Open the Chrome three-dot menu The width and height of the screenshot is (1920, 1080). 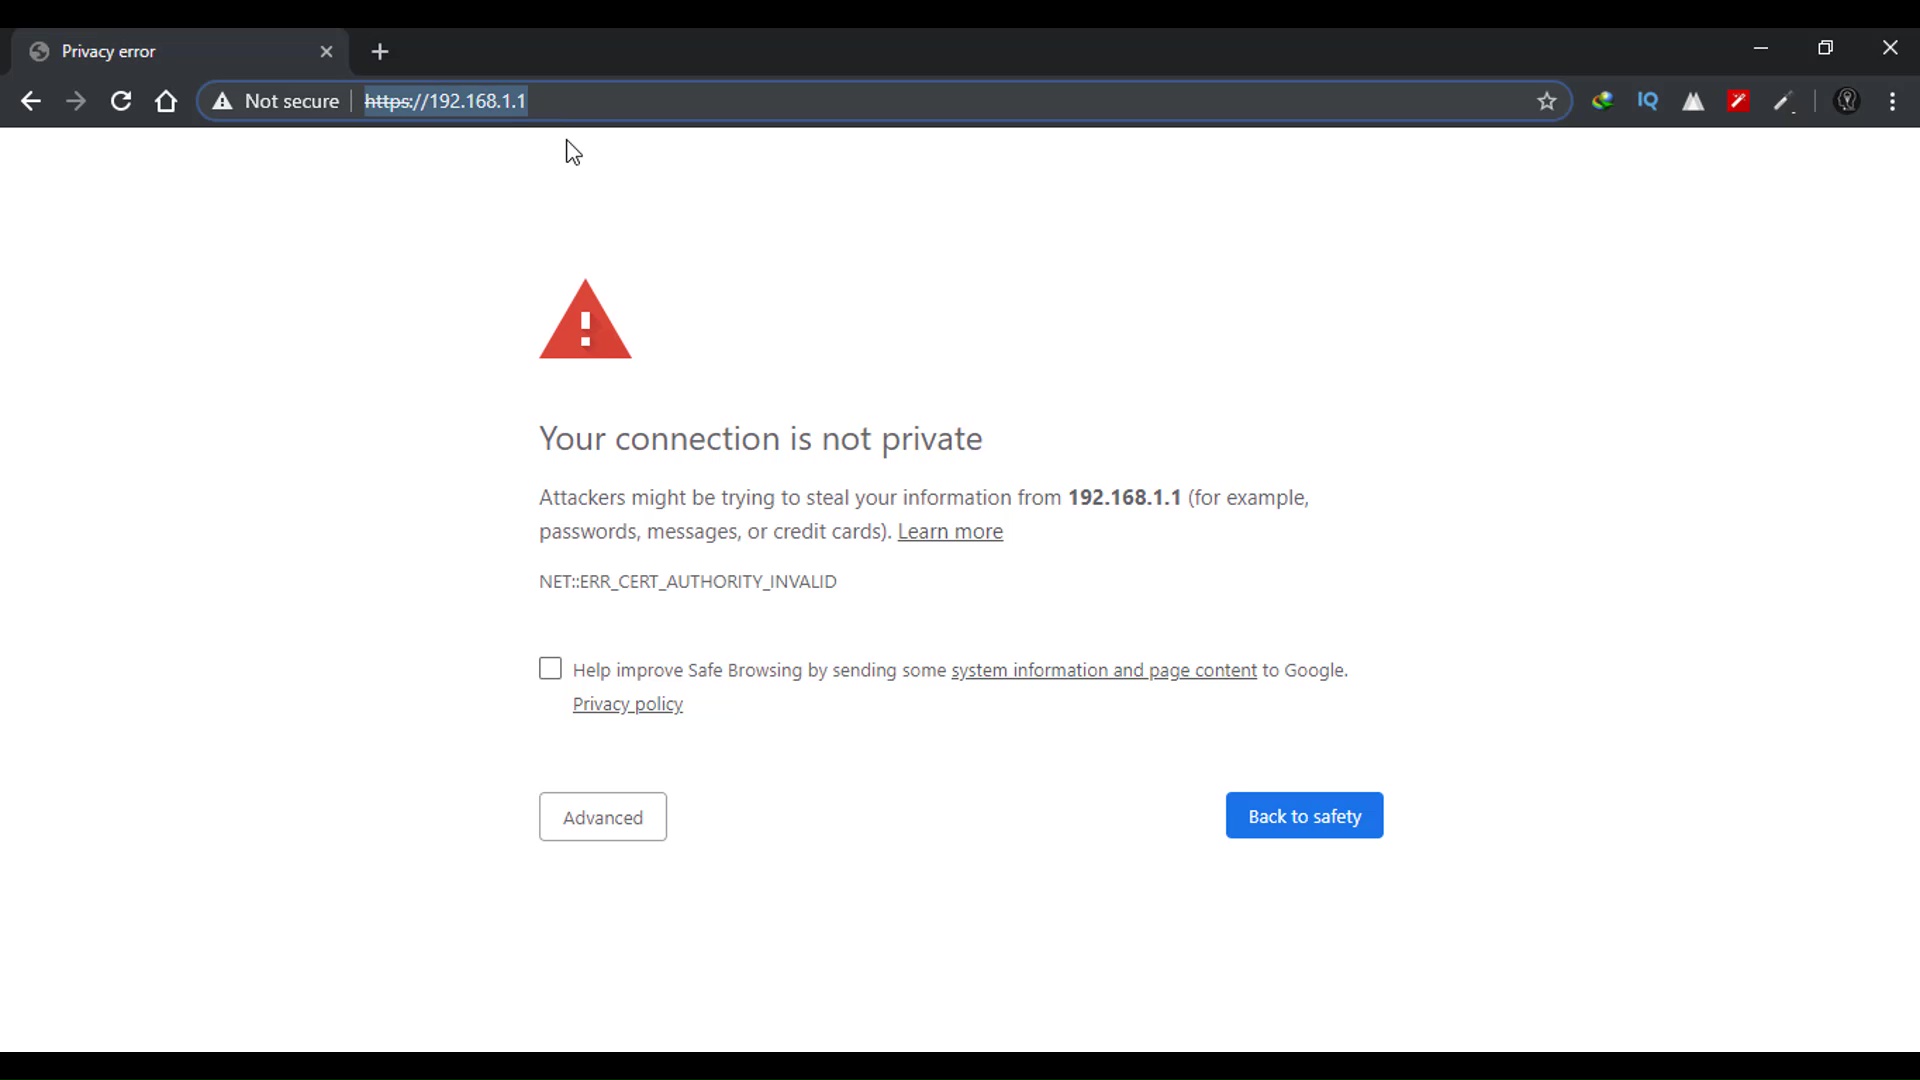pos(1892,101)
